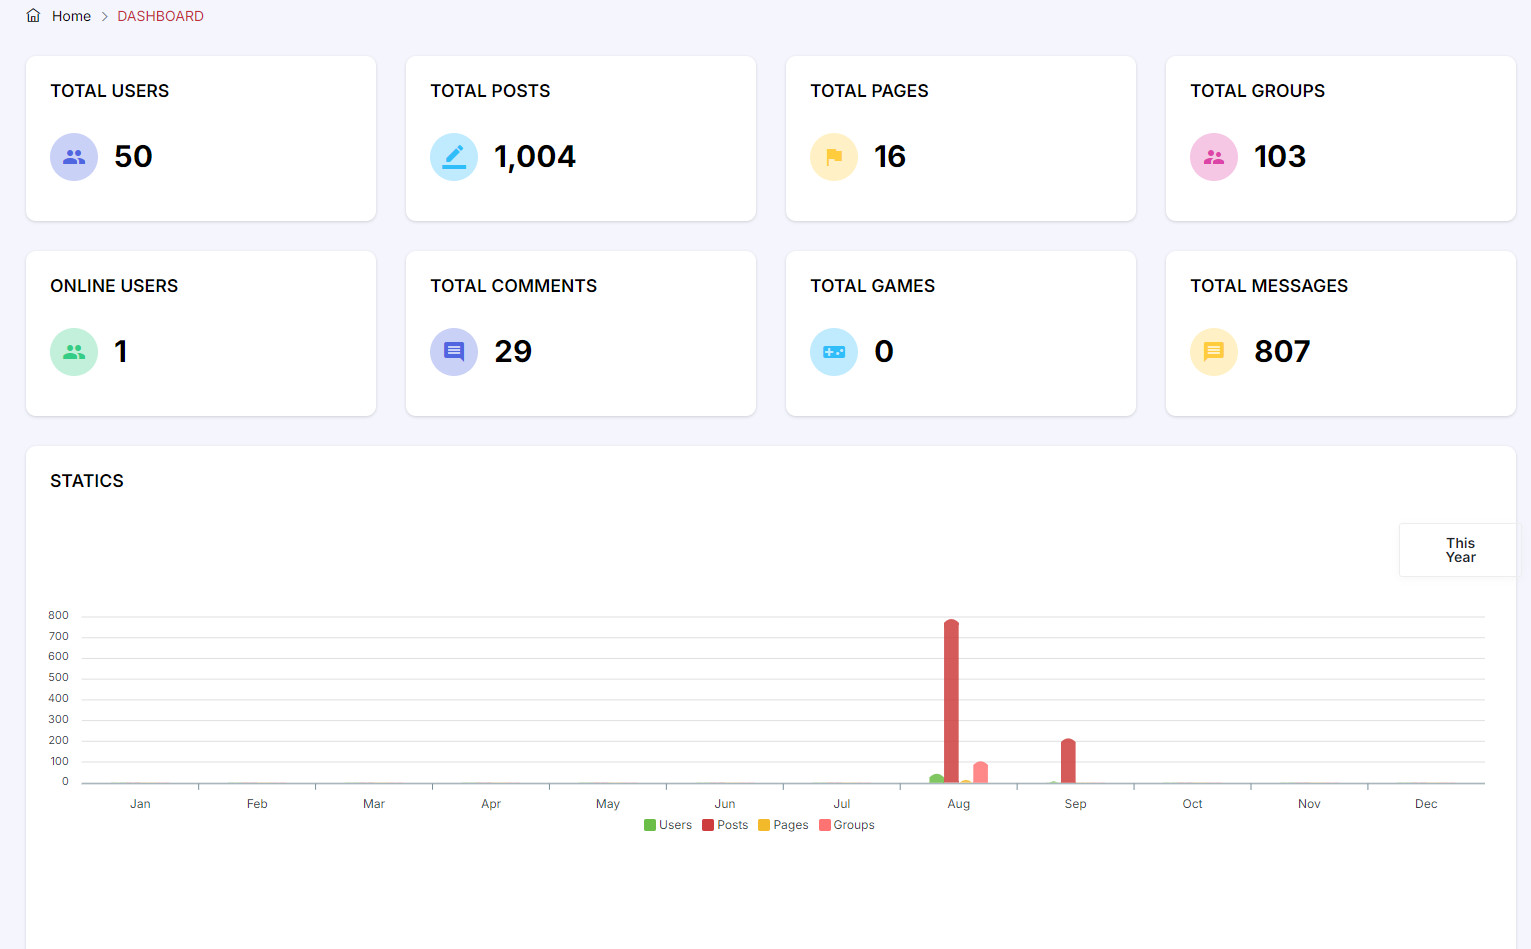Click the Total Messages yellow message icon
The height and width of the screenshot is (949, 1531).
1214,352
